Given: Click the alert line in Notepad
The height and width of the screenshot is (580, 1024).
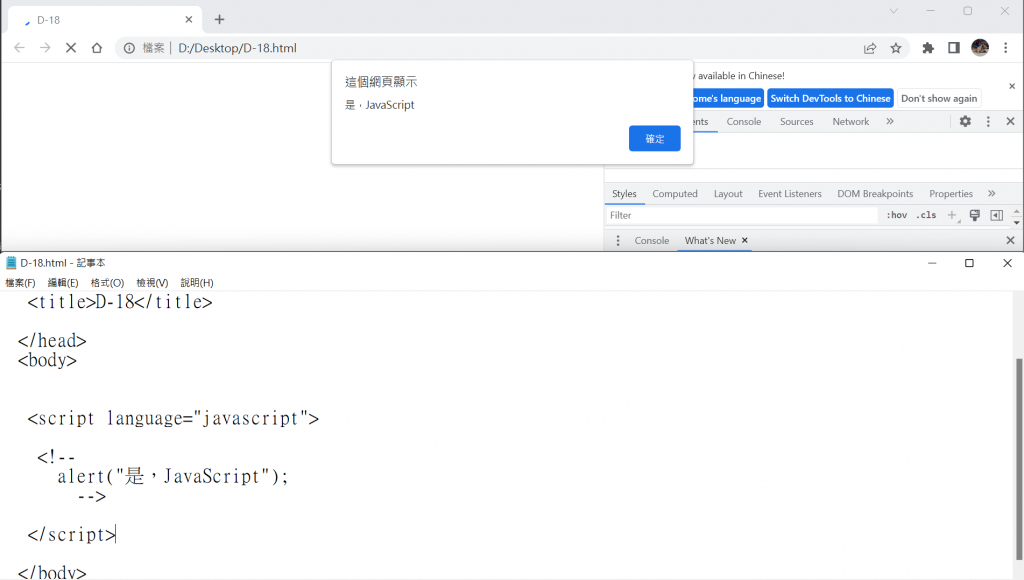Looking at the screenshot, I should tap(172, 476).
